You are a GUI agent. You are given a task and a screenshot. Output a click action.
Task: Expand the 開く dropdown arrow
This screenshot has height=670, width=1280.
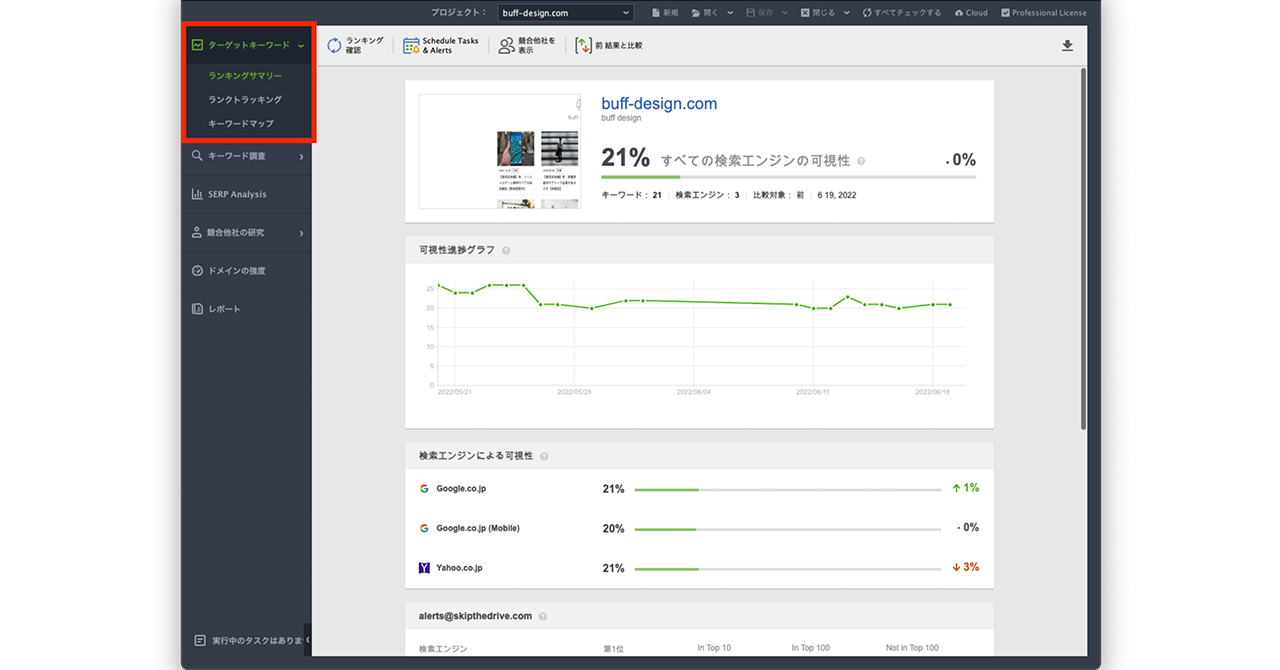(730, 13)
